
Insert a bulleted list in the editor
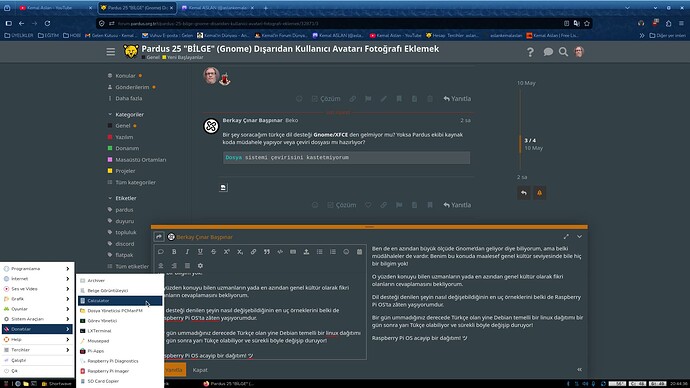[319, 252]
